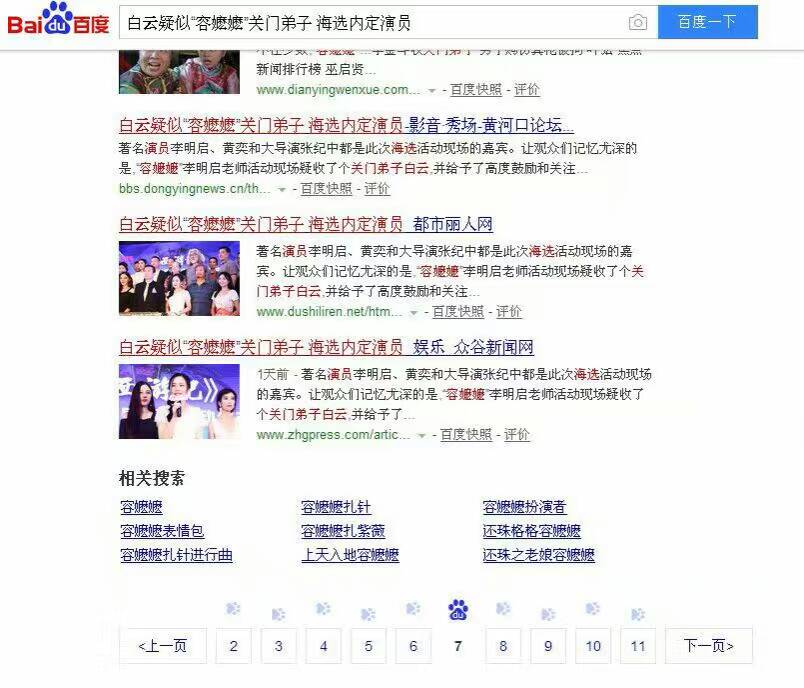This screenshot has width=804, height=688.
Task: Open result title ending 都市丽人网
Action: pos(306,224)
